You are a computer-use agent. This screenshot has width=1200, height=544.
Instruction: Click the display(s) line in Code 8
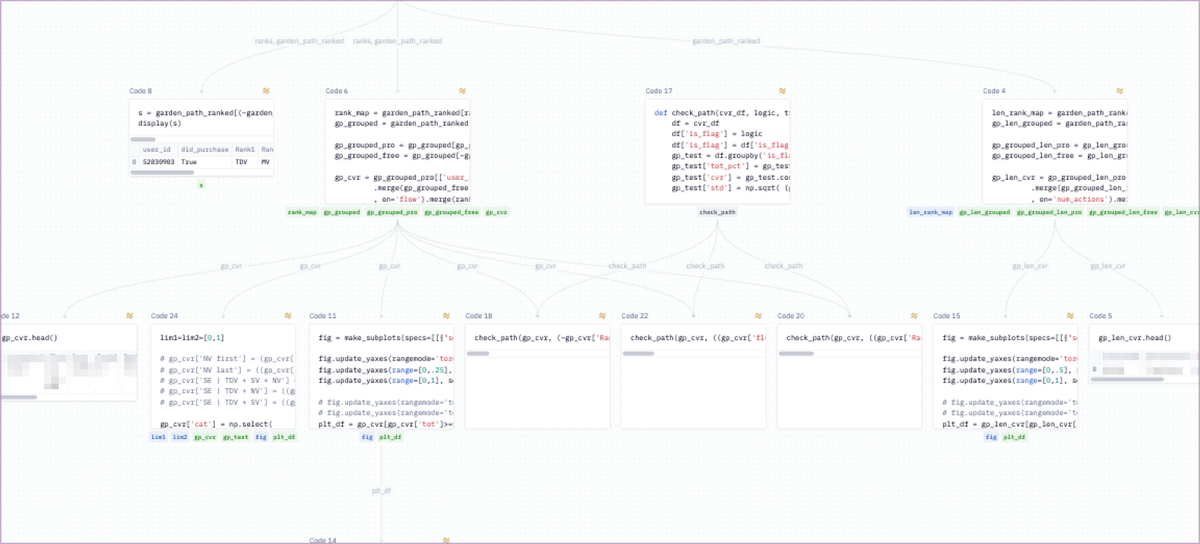[160, 124]
